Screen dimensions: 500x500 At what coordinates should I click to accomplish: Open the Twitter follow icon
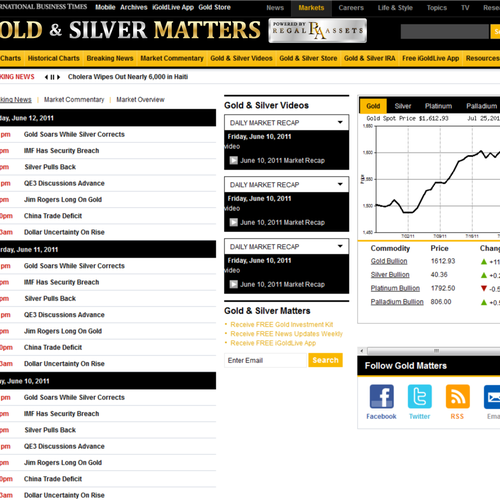pyautogui.click(x=419, y=396)
